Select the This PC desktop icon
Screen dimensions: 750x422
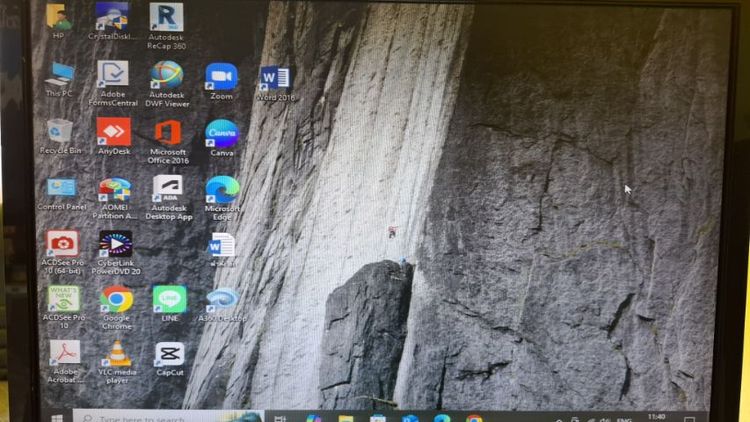[60, 79]
